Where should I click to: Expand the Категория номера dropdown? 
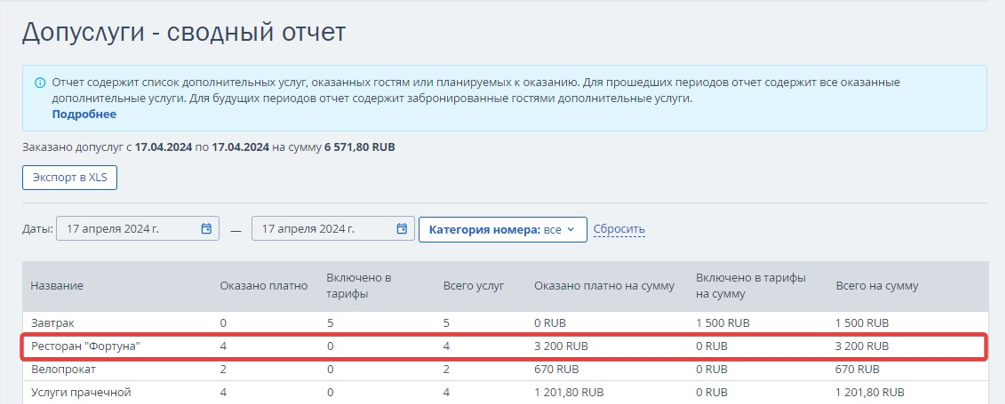[502, 230]
